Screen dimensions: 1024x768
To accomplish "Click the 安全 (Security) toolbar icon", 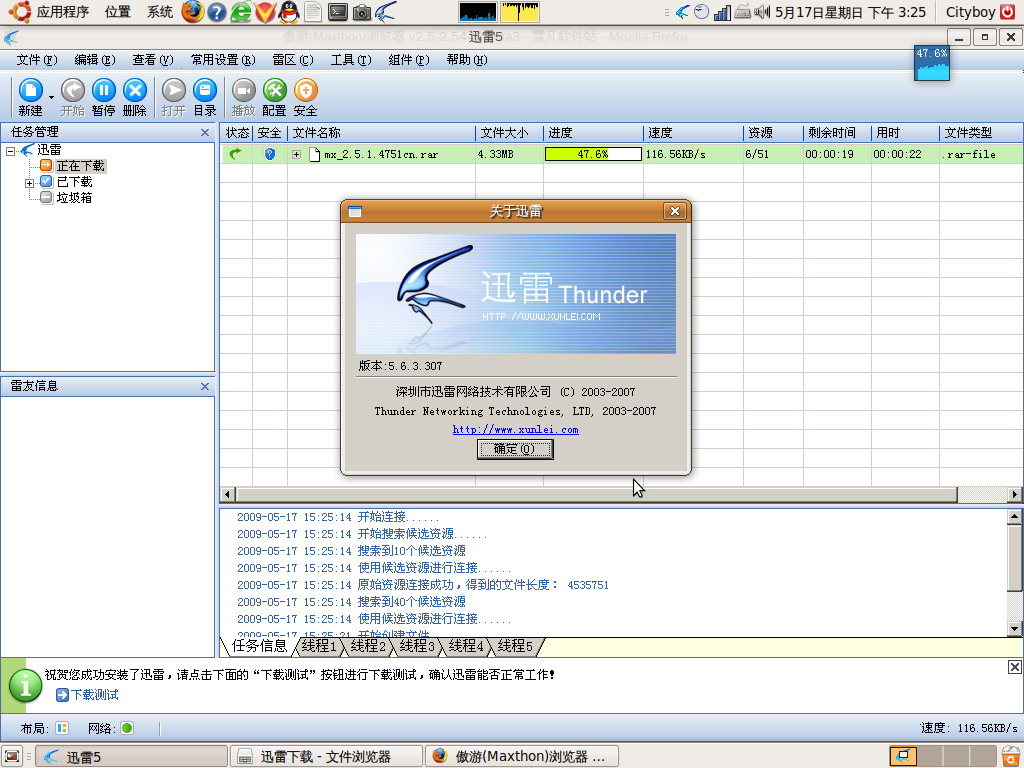I will click(305, 97).
